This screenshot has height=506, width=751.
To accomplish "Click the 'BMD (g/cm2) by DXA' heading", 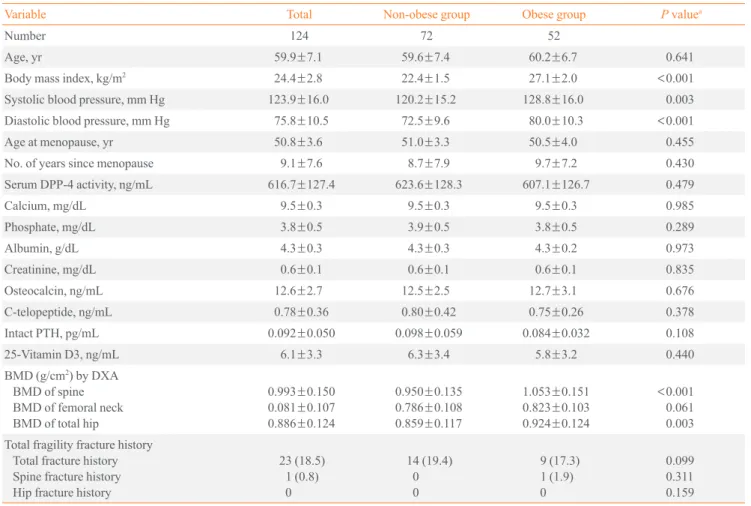I will coord(61,376).
